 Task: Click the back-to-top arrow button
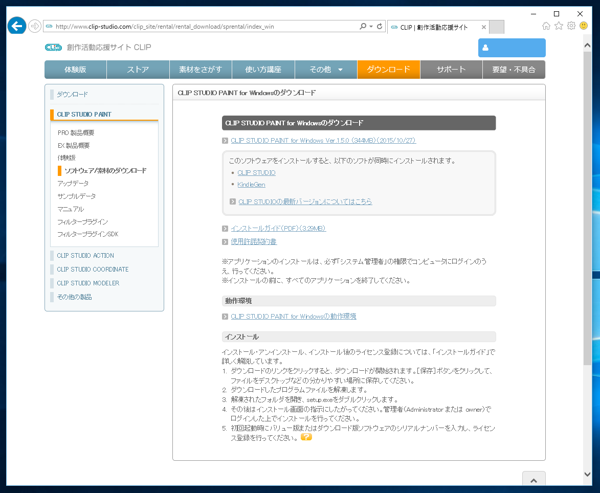pyautogui.click(x=534, y=480)
